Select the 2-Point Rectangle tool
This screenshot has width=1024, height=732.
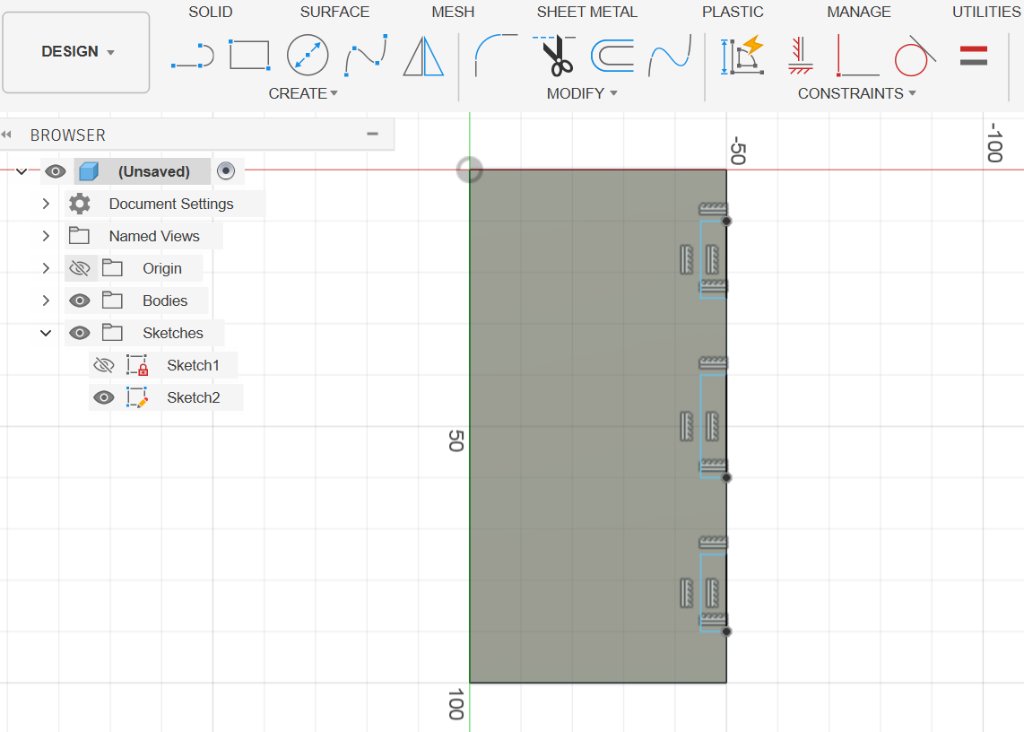[x=249, y=55]
